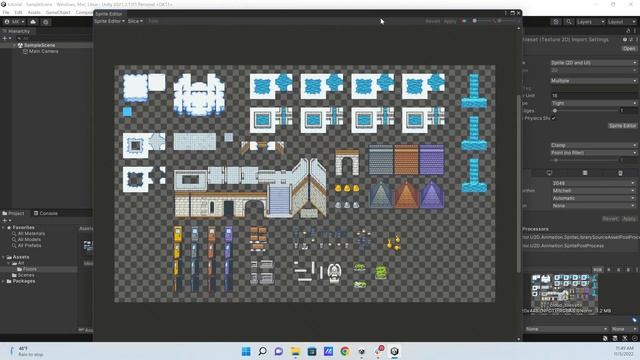Switch to the Project tab
This screenshot has width=640, height=360.
pos(13,213)
